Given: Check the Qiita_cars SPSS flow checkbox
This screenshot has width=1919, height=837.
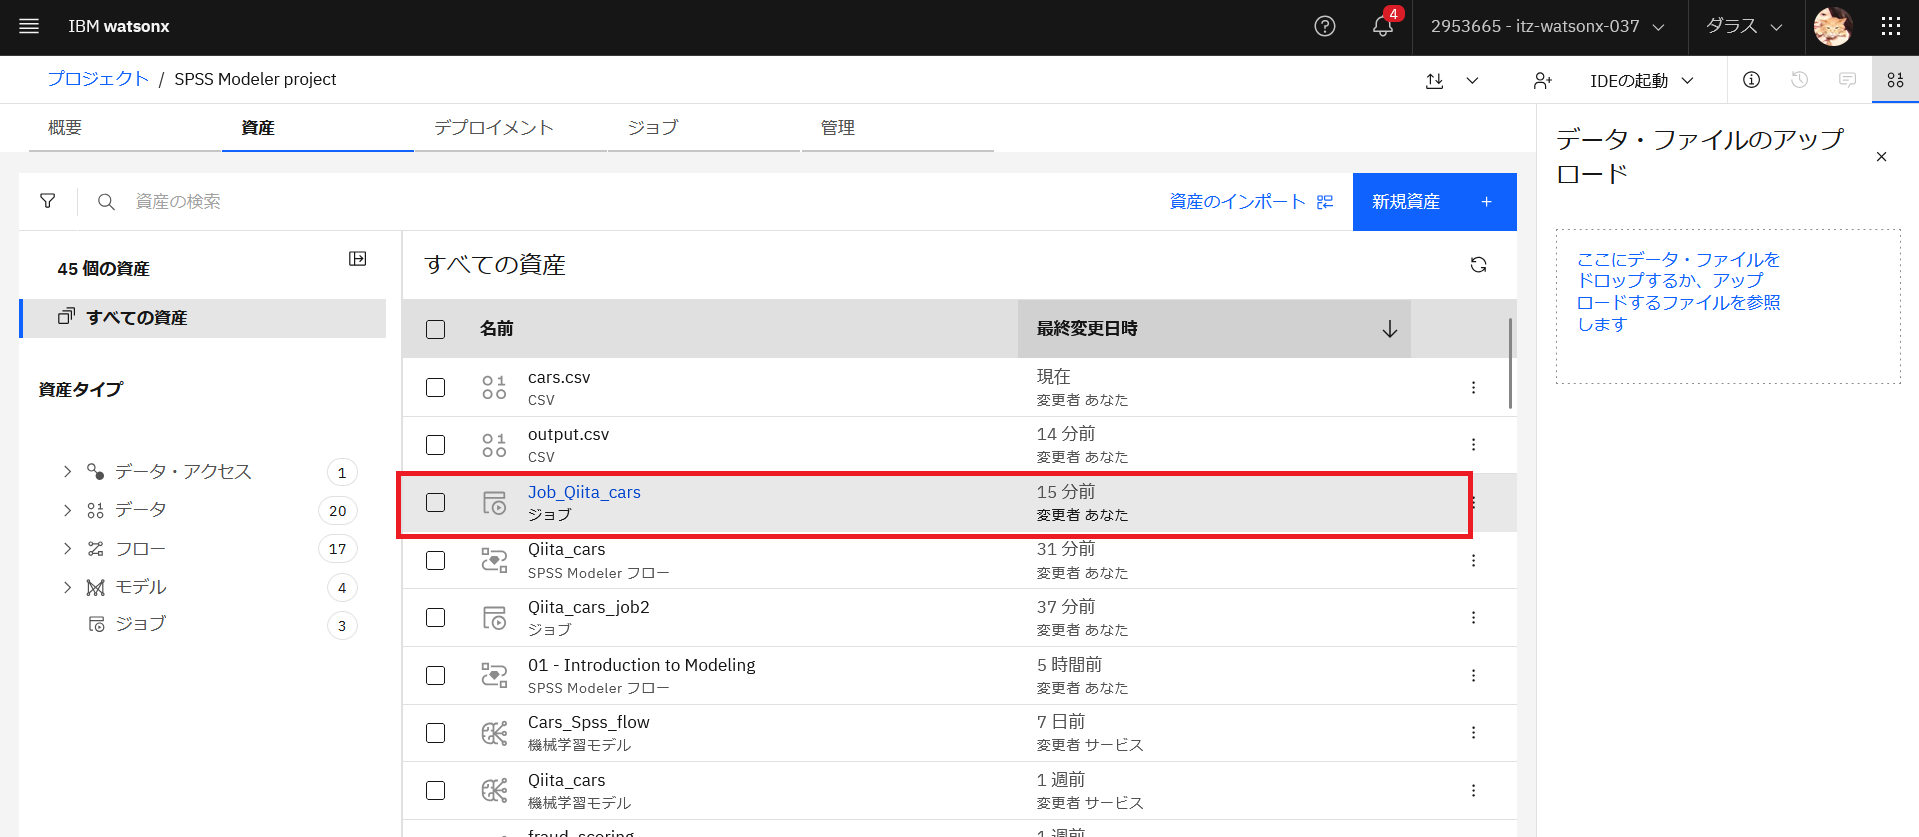Looking at the screenshot, I should 435,560.
